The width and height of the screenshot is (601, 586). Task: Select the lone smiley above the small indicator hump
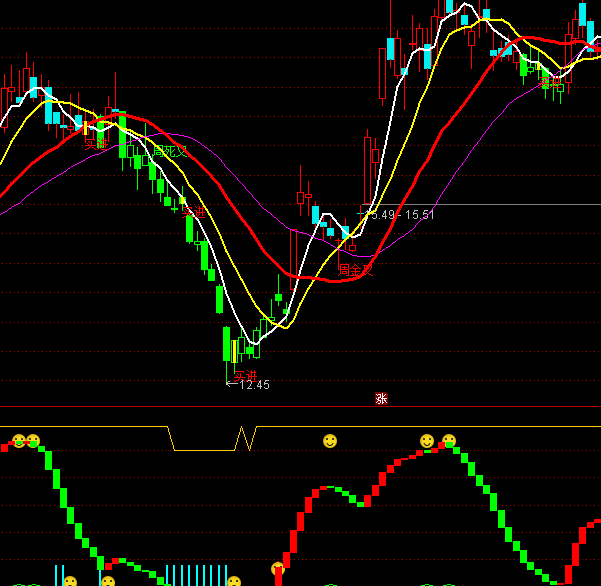[330, 441]
